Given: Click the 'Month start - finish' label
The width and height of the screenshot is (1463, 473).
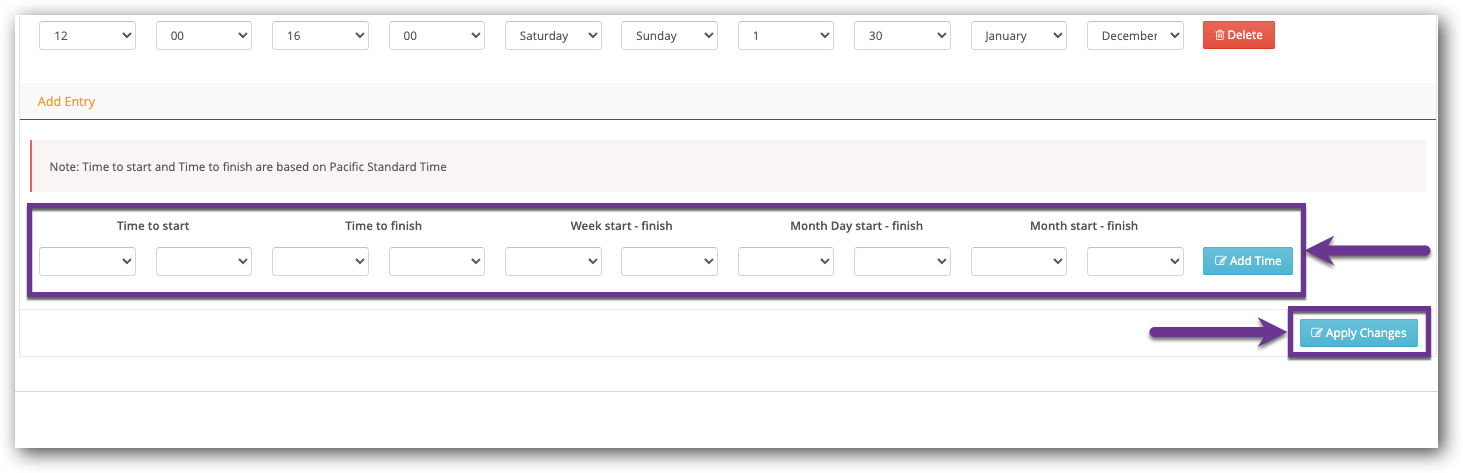Looking at the screenshot, I should (1084, 226).
